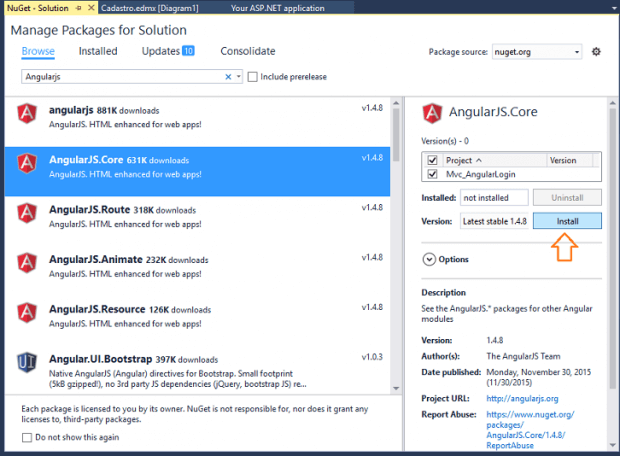Screen dimensions: 620x456
Task: Toggle the Mvc_AngularLogin project checkbox
Action: click(432, 174)
